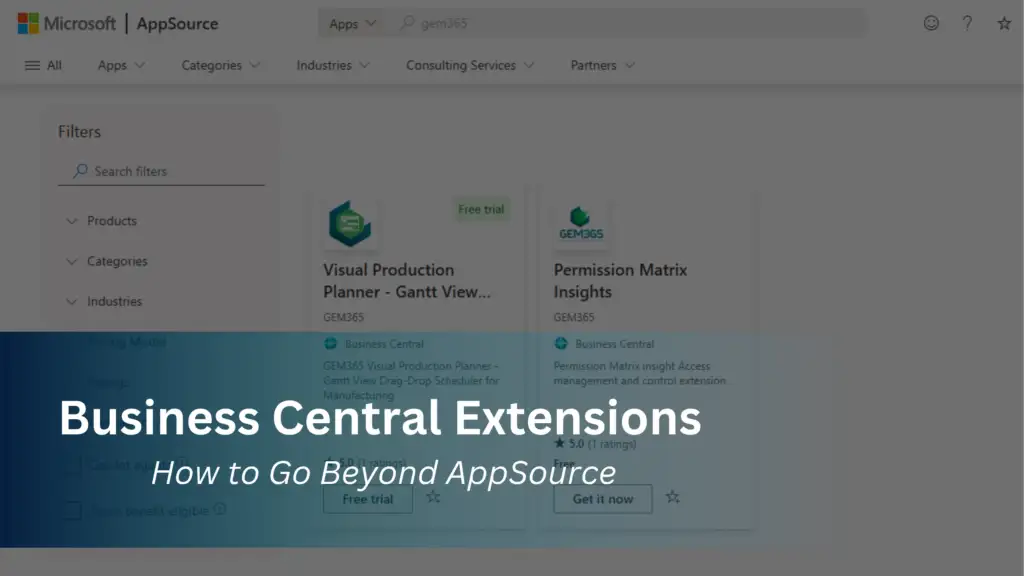Click the saved items star in the header

(1001, 23)
